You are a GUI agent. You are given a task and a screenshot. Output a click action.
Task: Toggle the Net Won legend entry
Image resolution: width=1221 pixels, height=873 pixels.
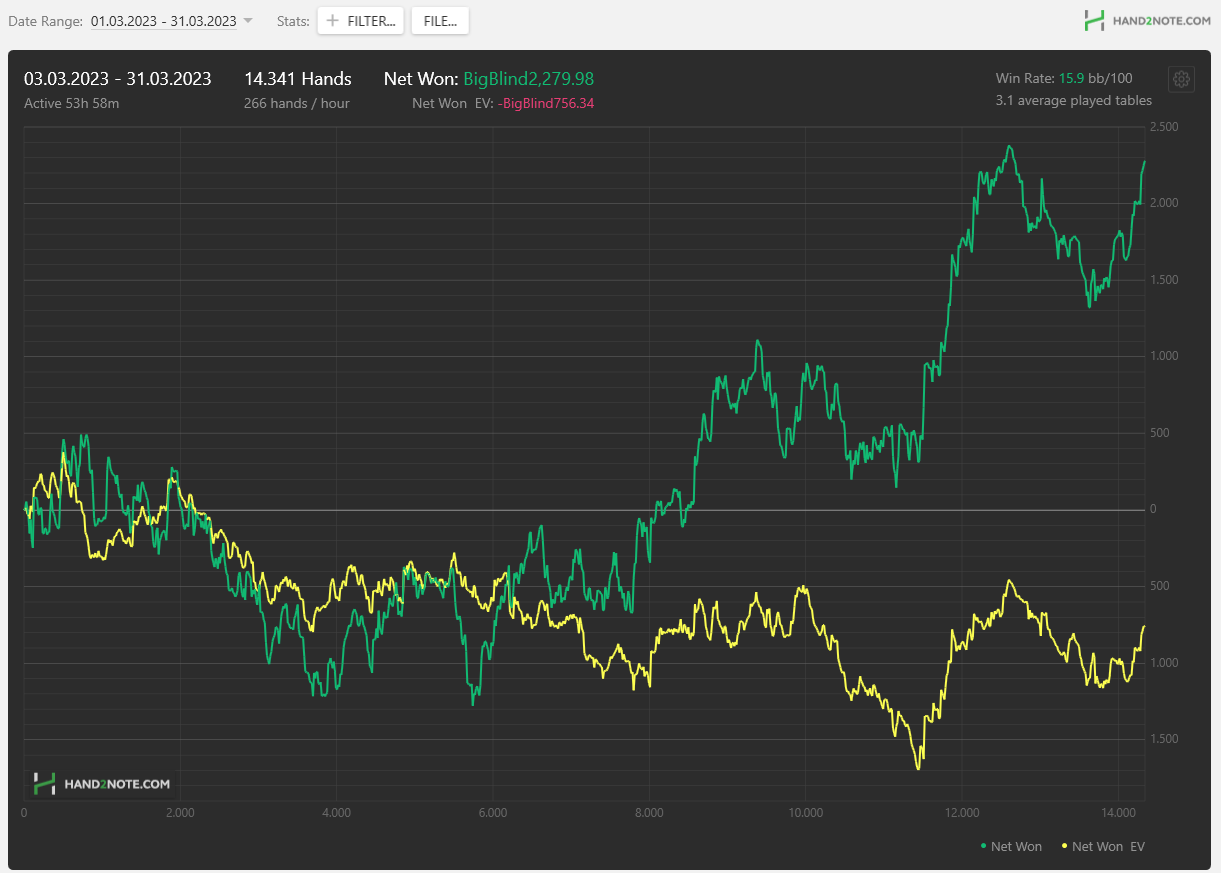pyautogui.click(x=1010, y=846)
